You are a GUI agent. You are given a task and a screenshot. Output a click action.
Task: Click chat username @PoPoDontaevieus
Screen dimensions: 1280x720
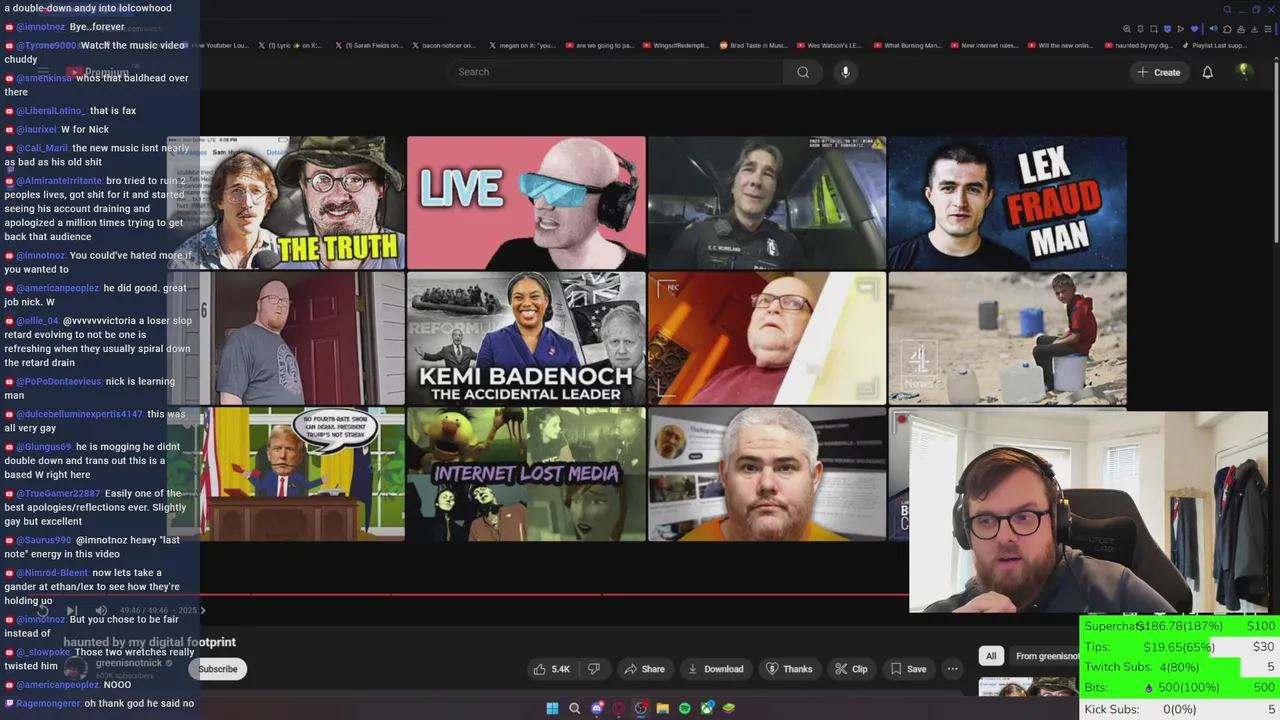coord(59,381)
